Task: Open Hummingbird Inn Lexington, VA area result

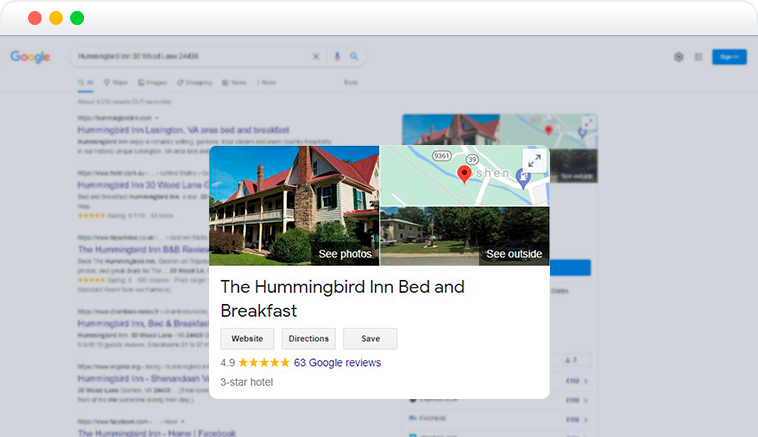Action: coord(183,130)
